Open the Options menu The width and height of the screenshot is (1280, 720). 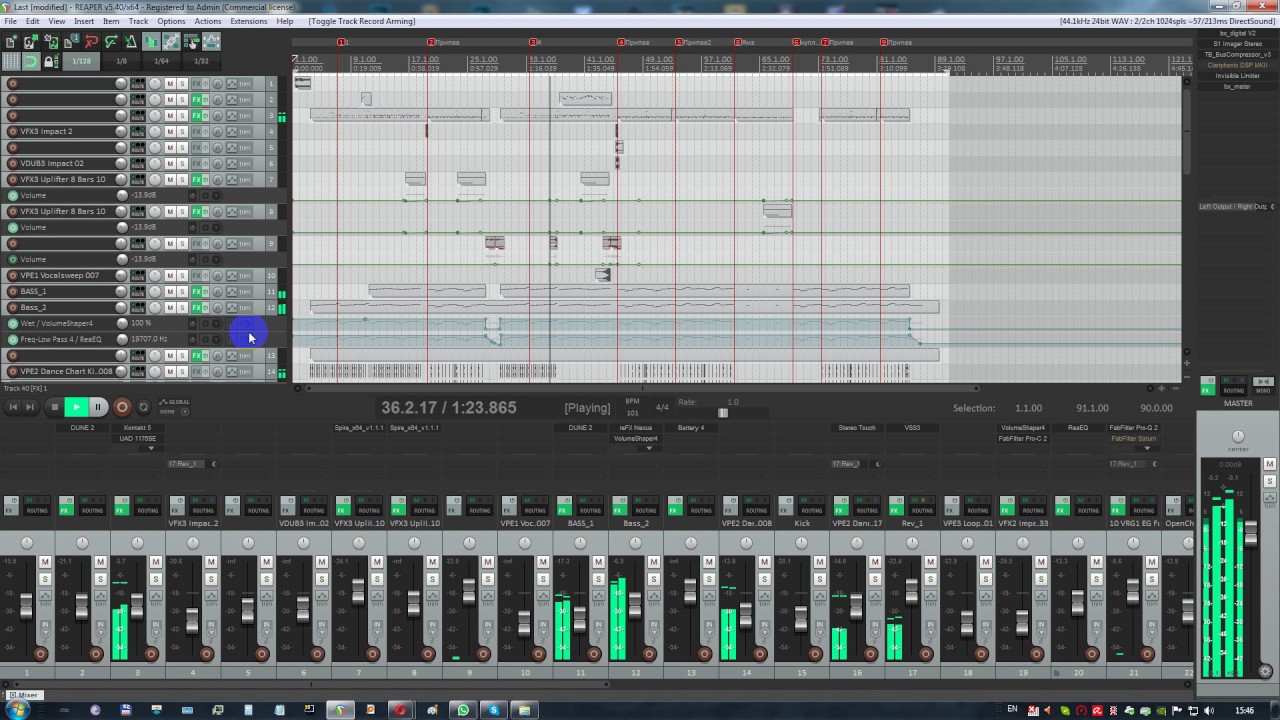[x=171, y=21]
